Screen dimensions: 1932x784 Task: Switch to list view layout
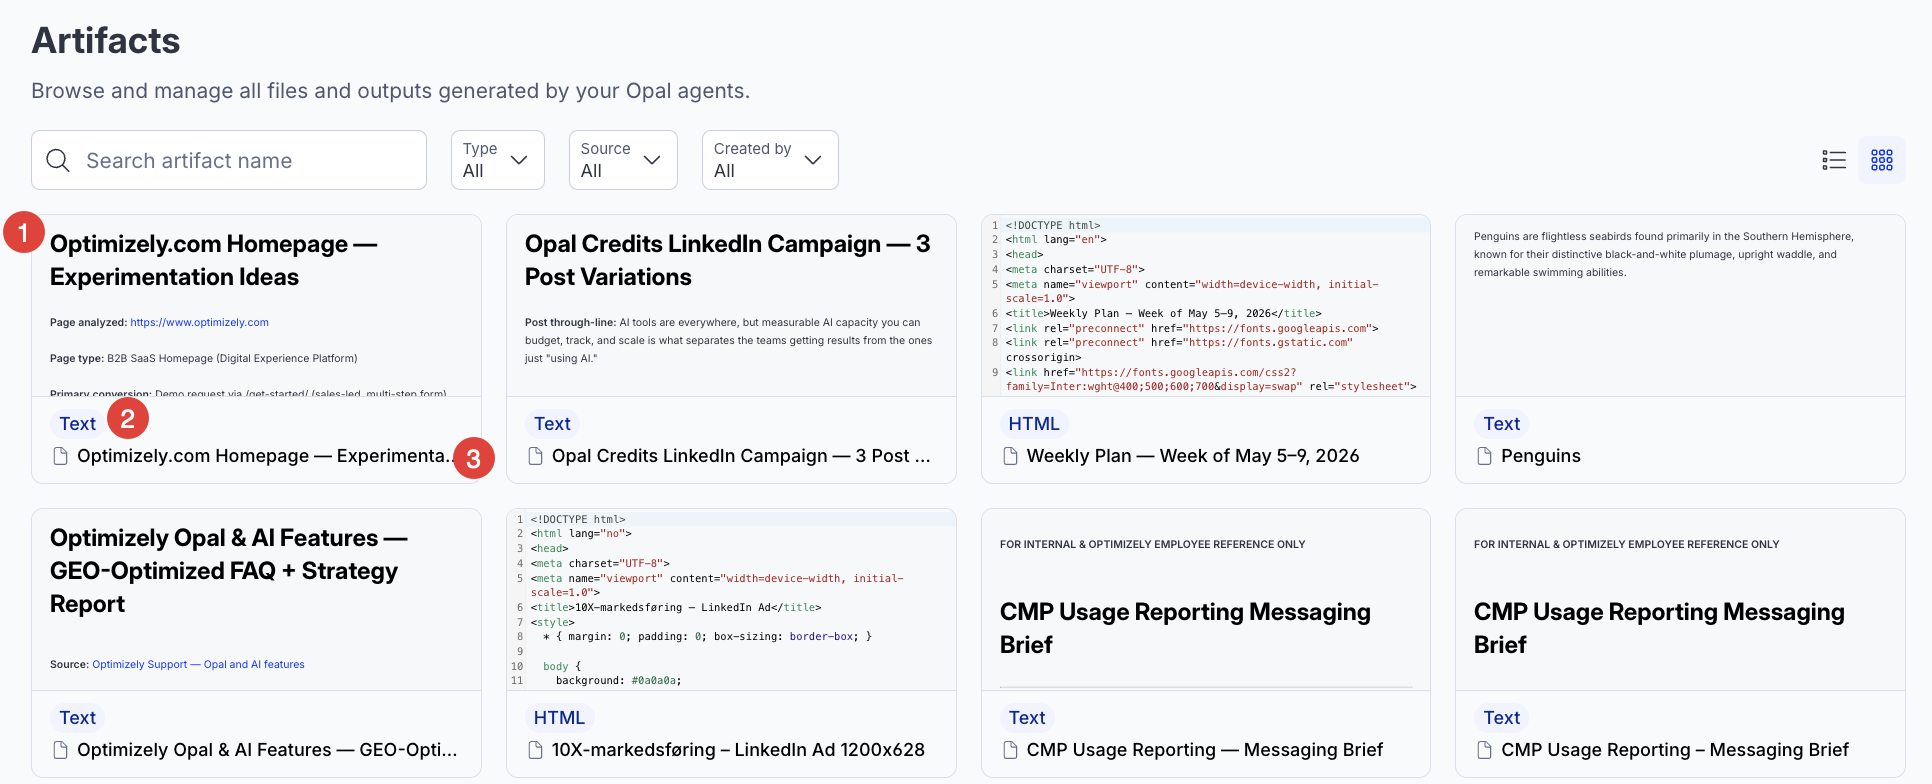click(1834, 160)
